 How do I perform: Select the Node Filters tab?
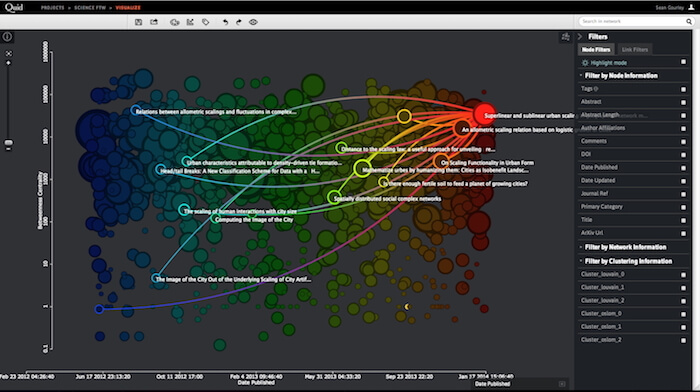click(x=596, y=50)
